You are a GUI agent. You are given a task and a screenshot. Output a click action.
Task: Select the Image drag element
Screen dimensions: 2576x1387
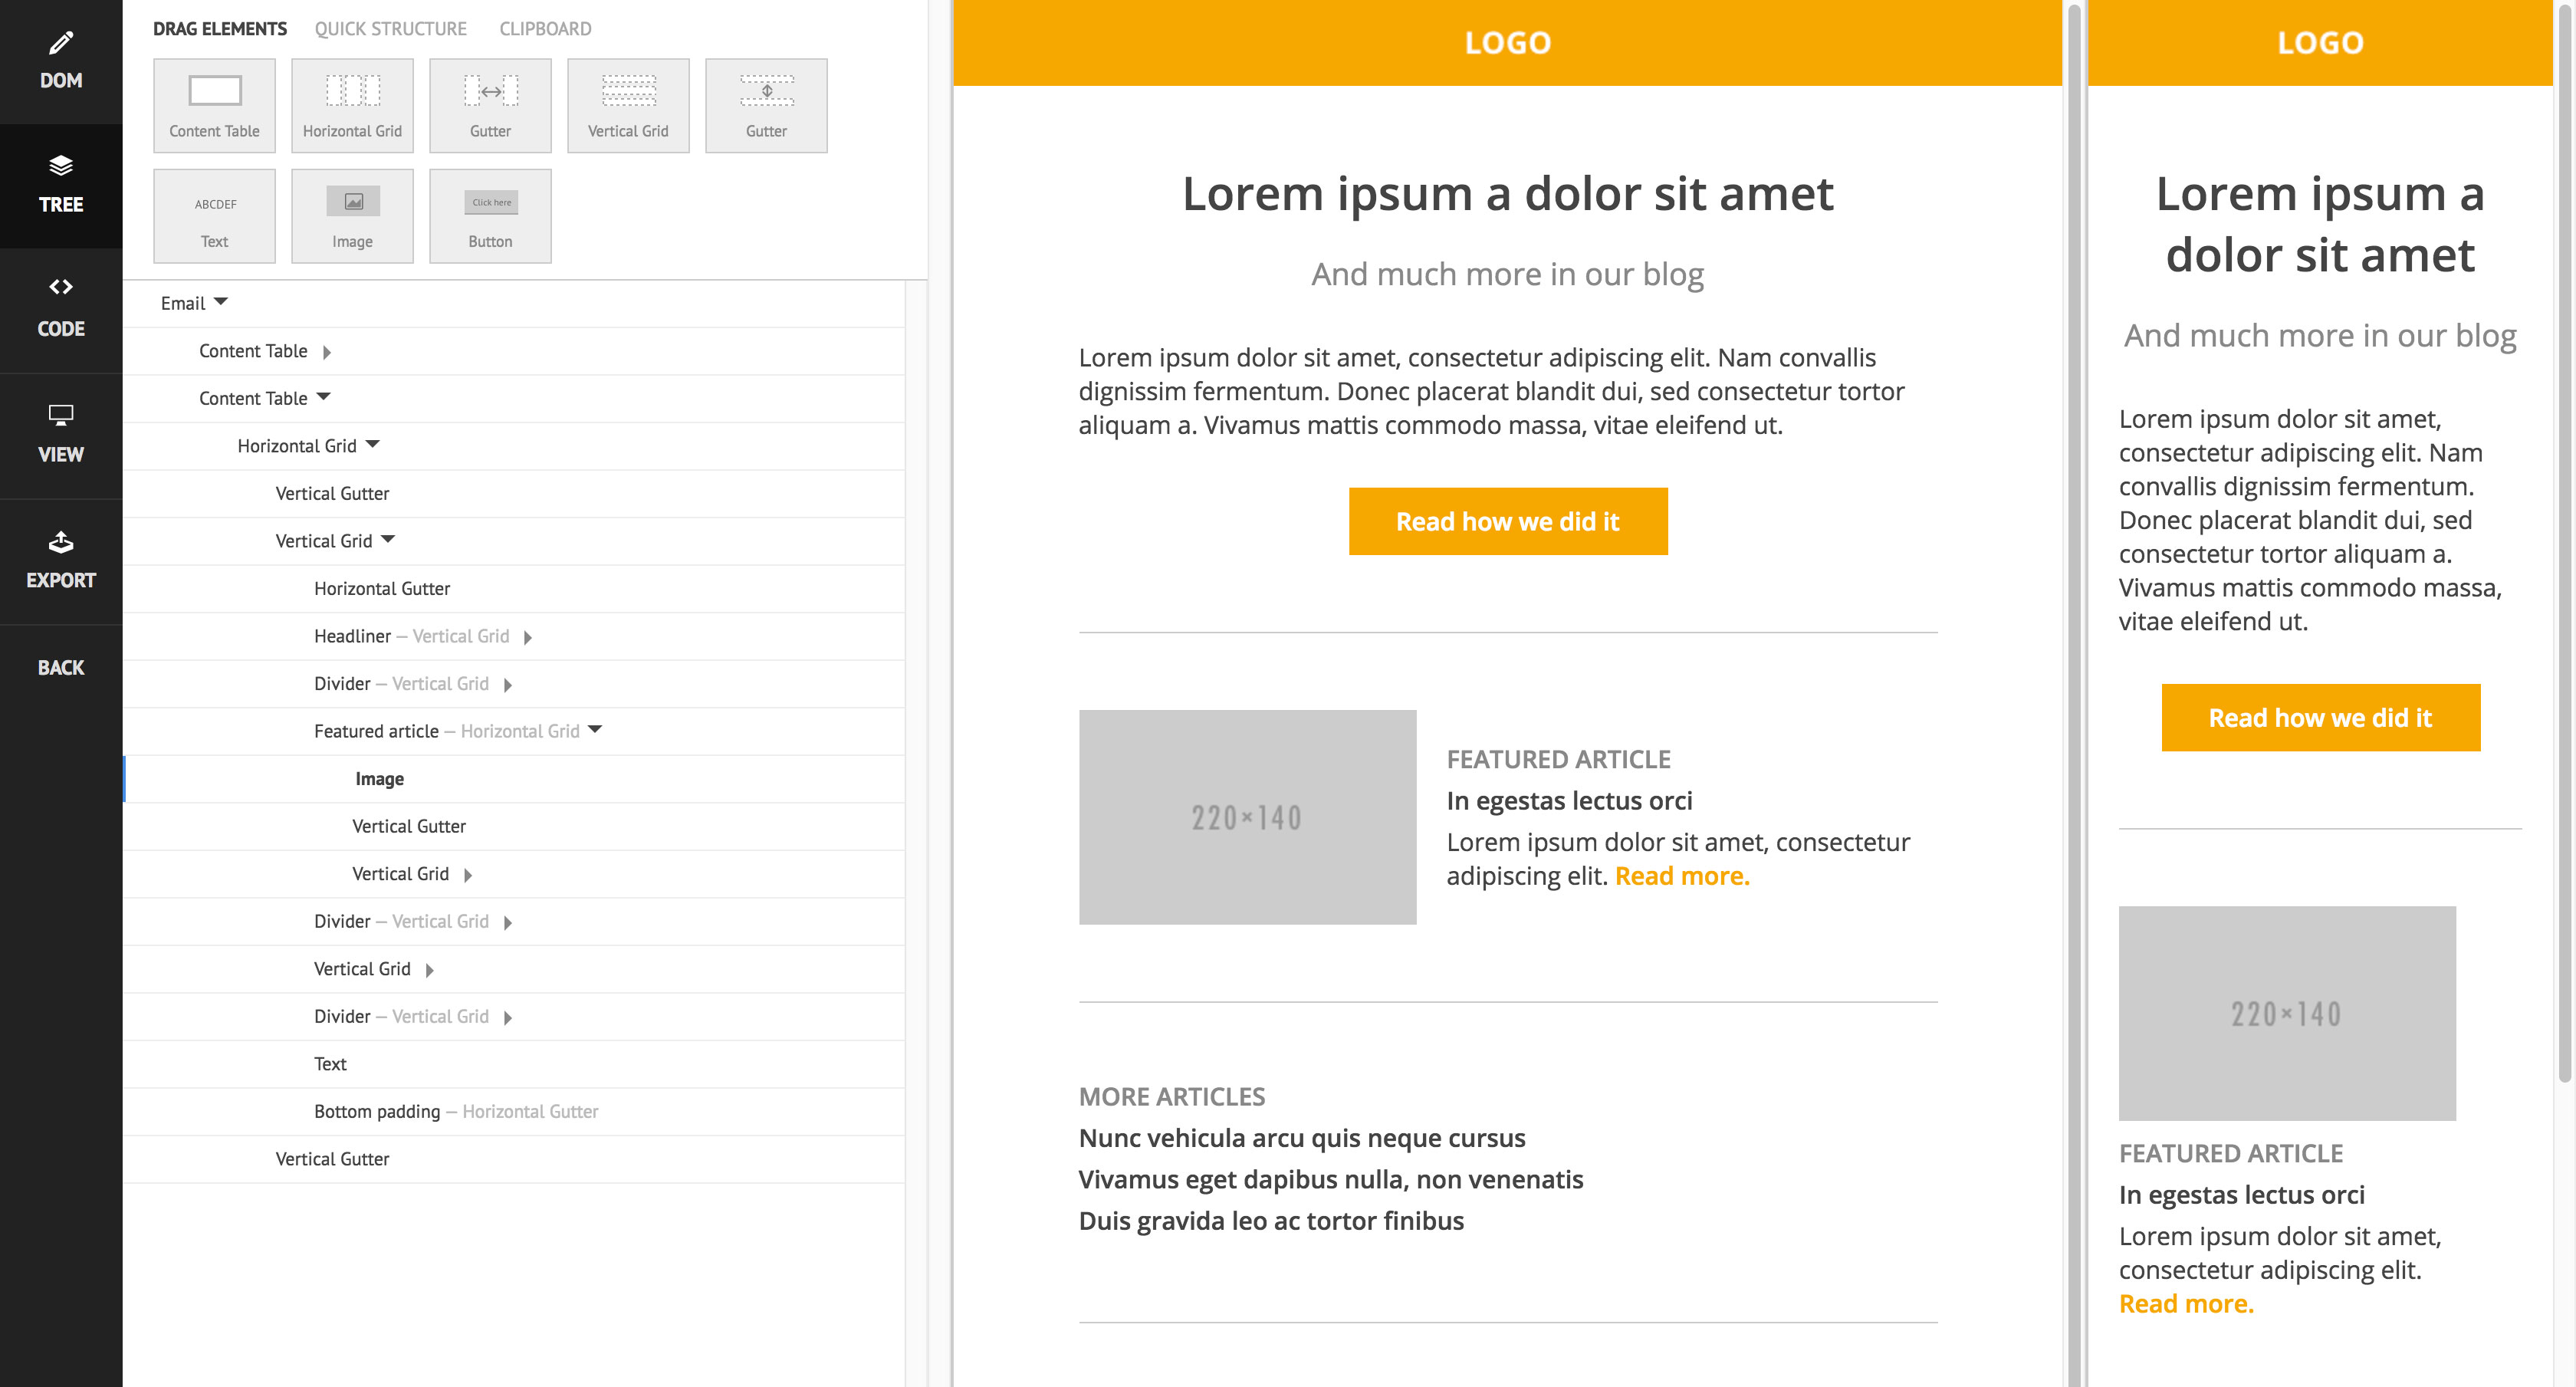click(352, 215)
